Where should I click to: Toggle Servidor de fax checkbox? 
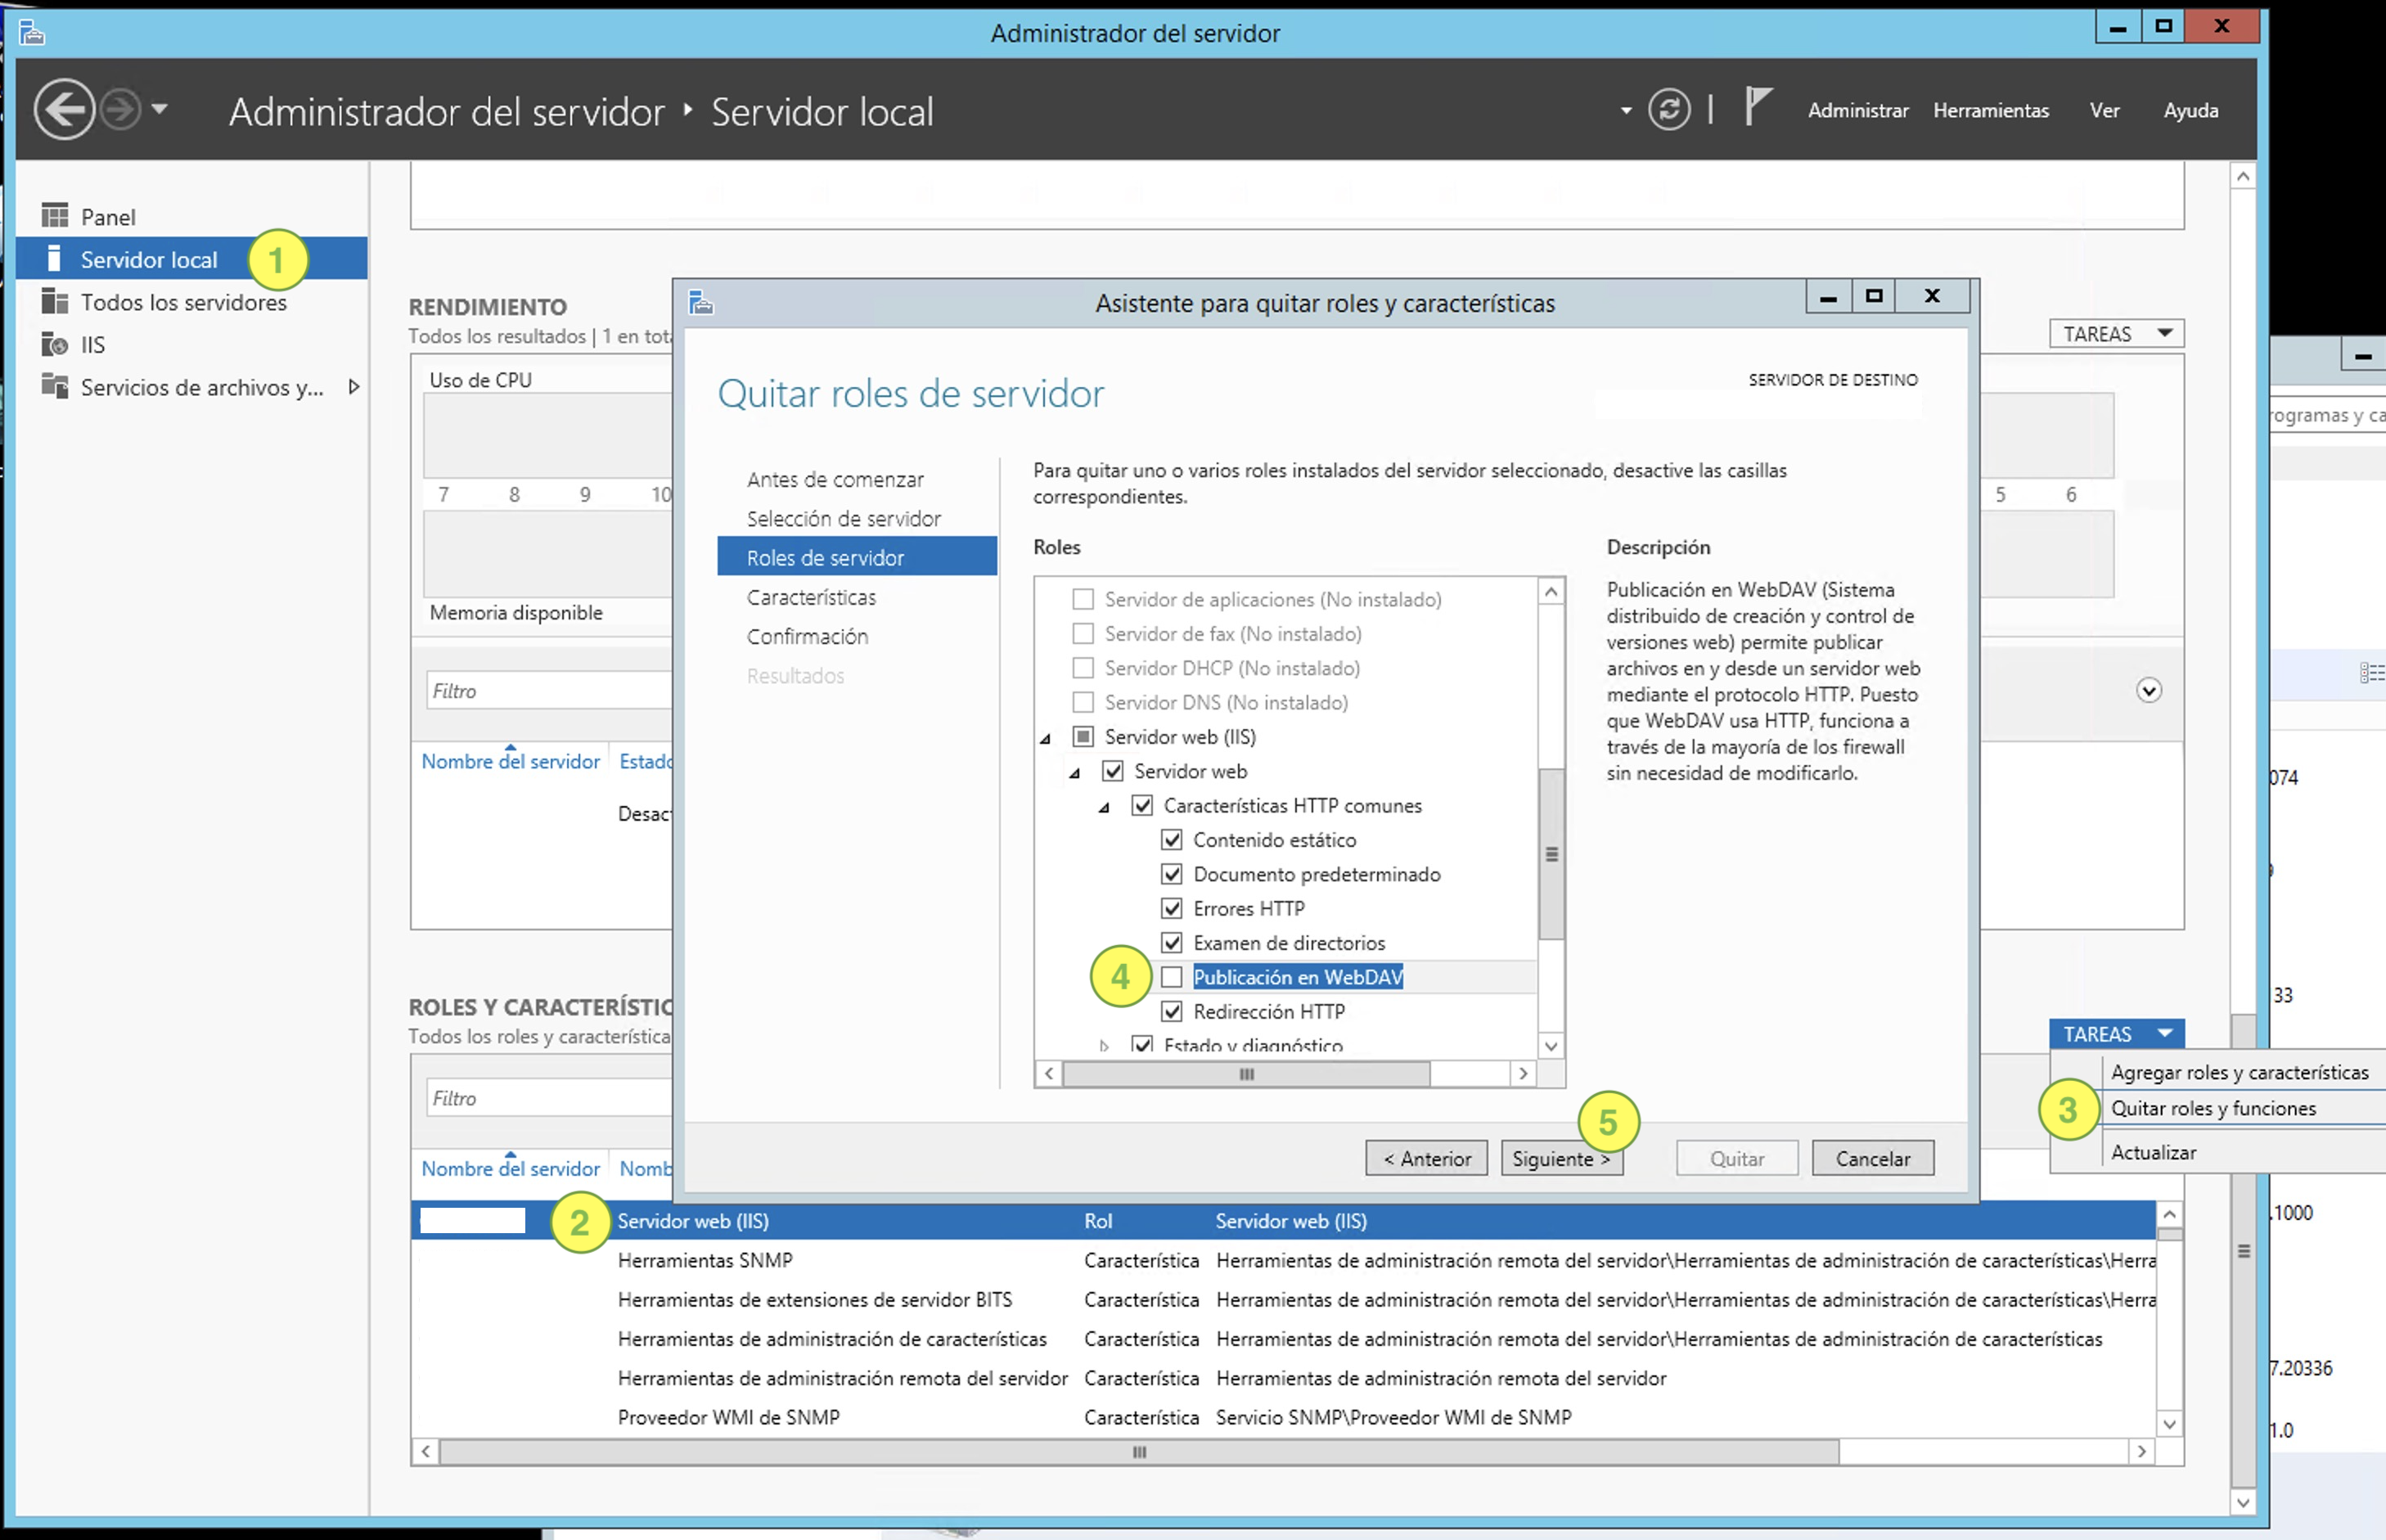[1083, 633]
